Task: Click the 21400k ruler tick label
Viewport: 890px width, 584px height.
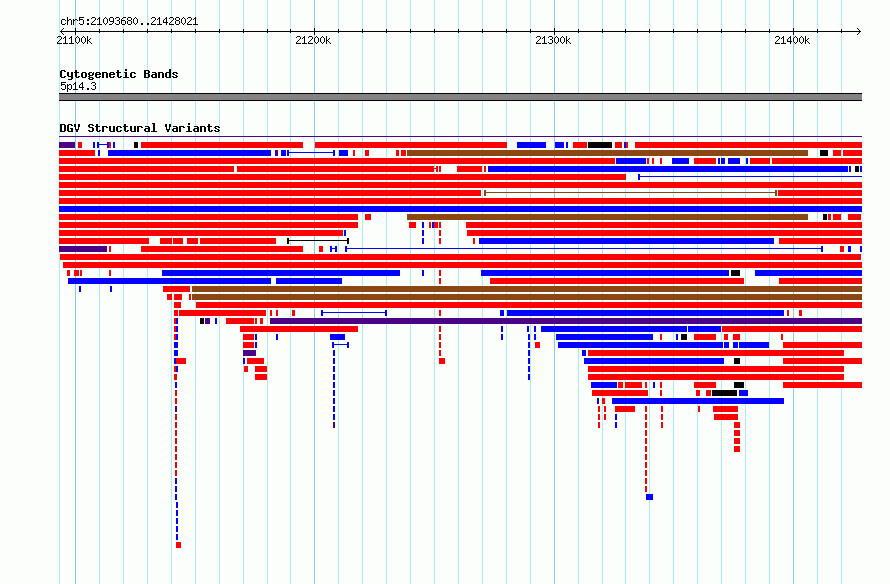Action: pyautogui.click(x=792, y=40)
